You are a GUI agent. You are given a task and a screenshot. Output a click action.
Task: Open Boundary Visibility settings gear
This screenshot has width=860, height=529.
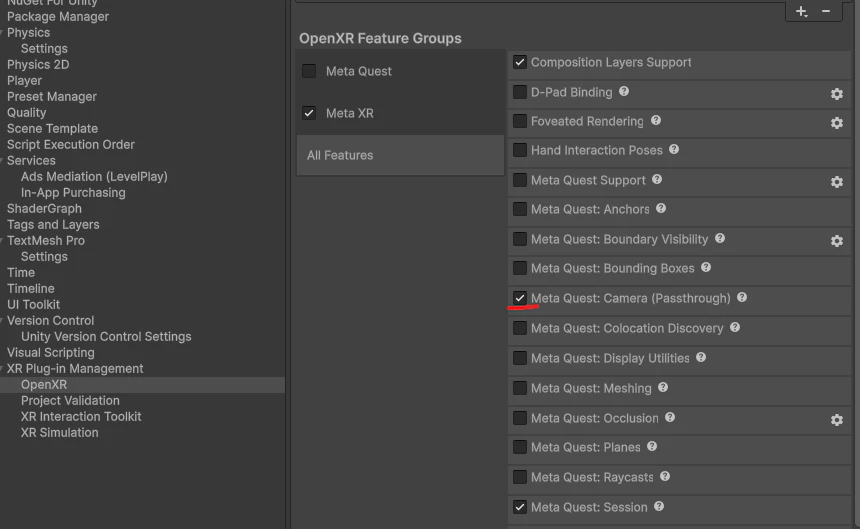pyautogui.click(x=836, y=241)
